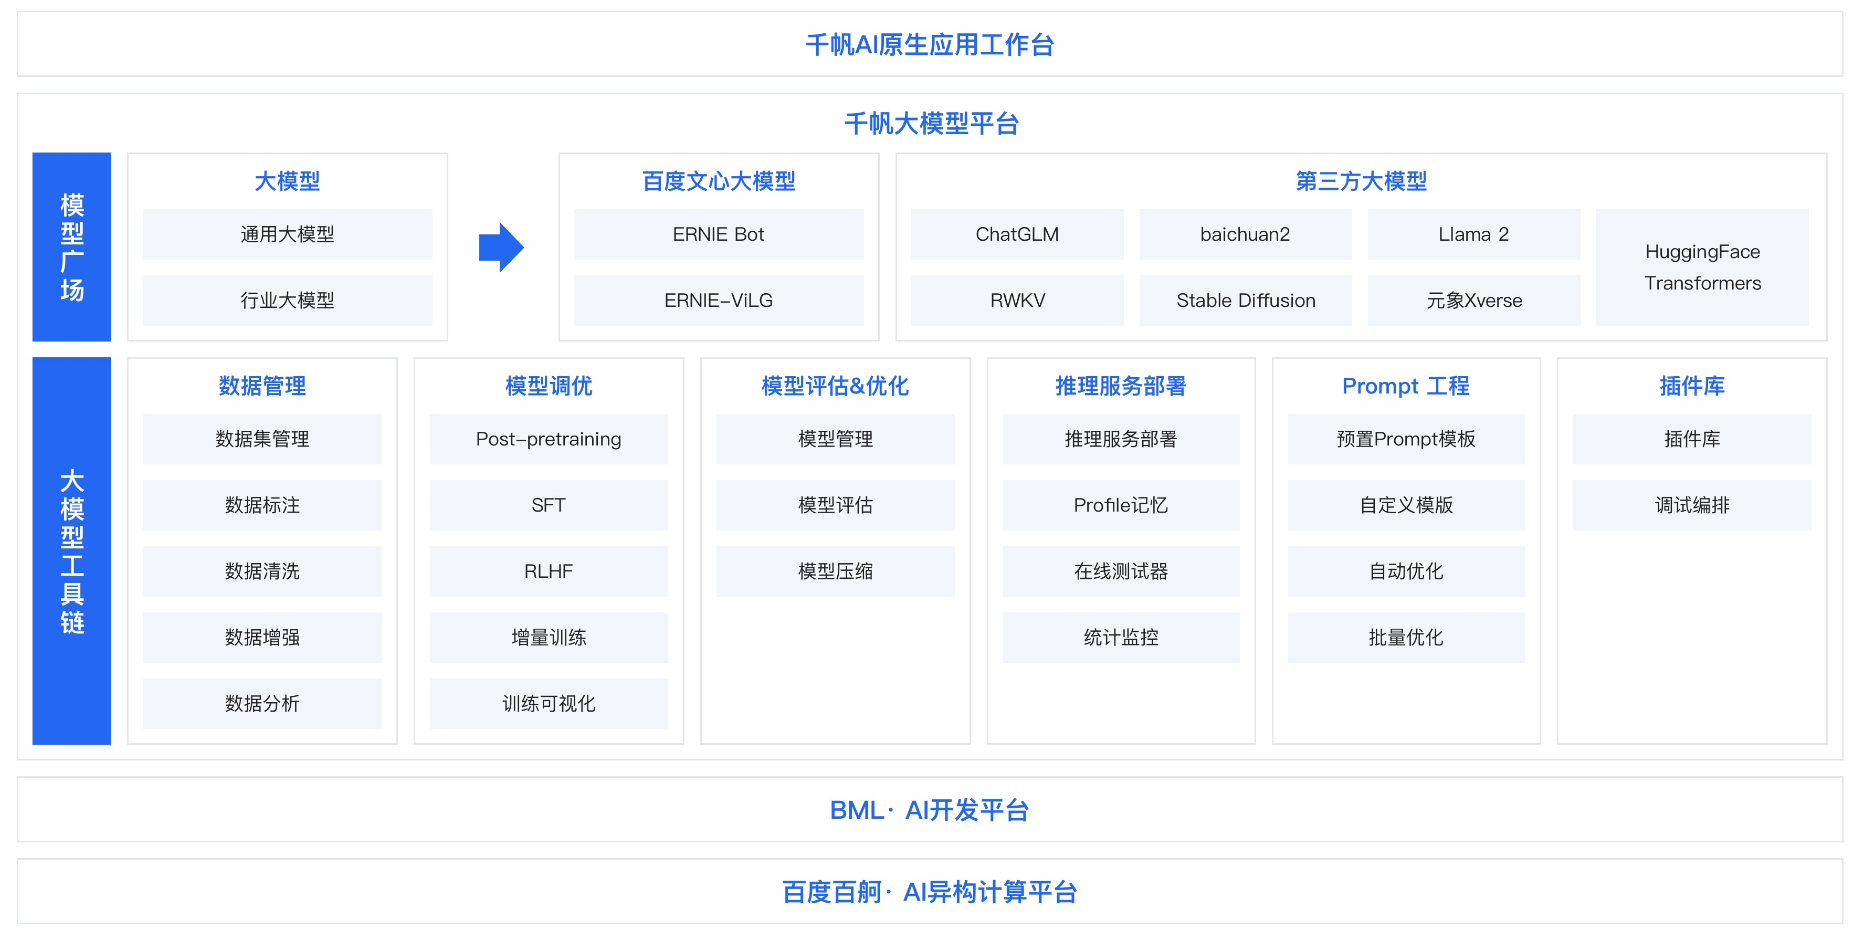Viewport: 1851px width, 937px height.
Task: Click the 第三方大模型 section title
Action: pos(1361,181)
